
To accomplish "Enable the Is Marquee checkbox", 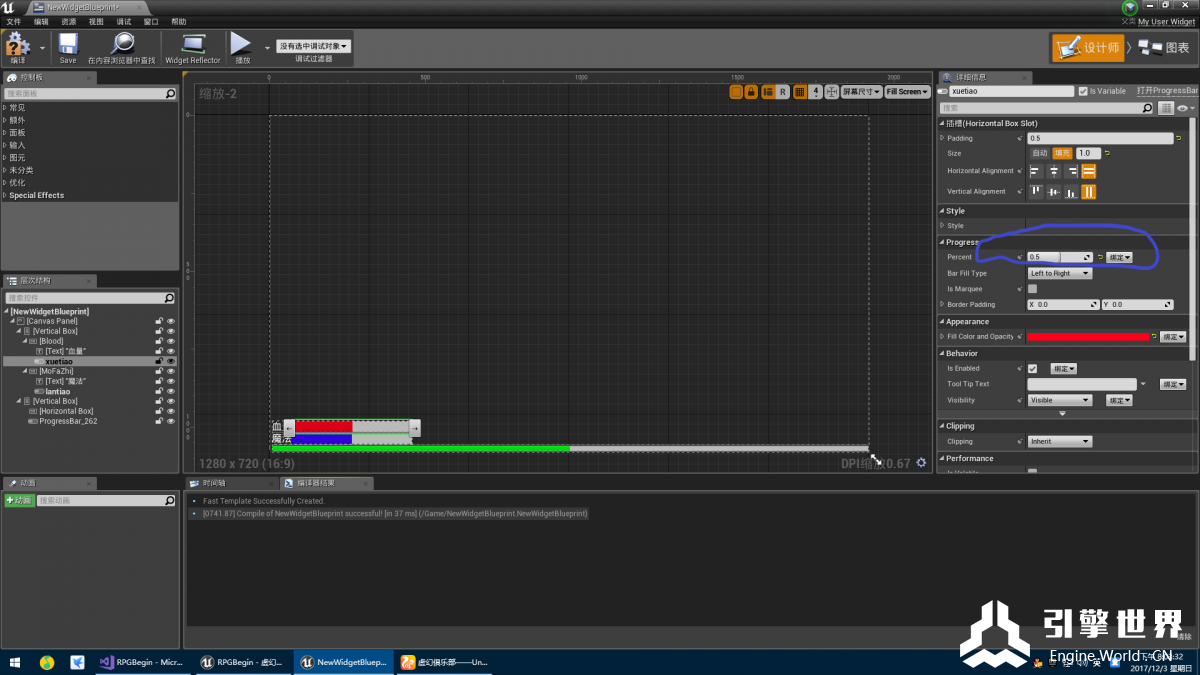I will pos(1033,289).
